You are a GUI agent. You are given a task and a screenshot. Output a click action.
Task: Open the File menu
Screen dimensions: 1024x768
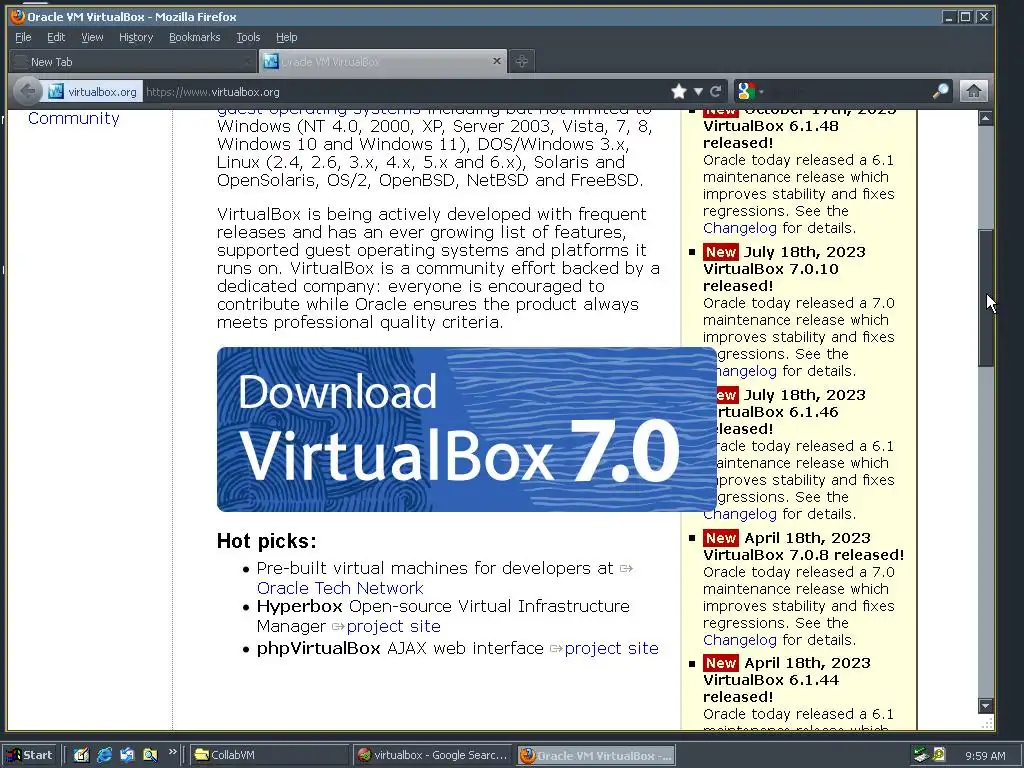click(23, 37)
